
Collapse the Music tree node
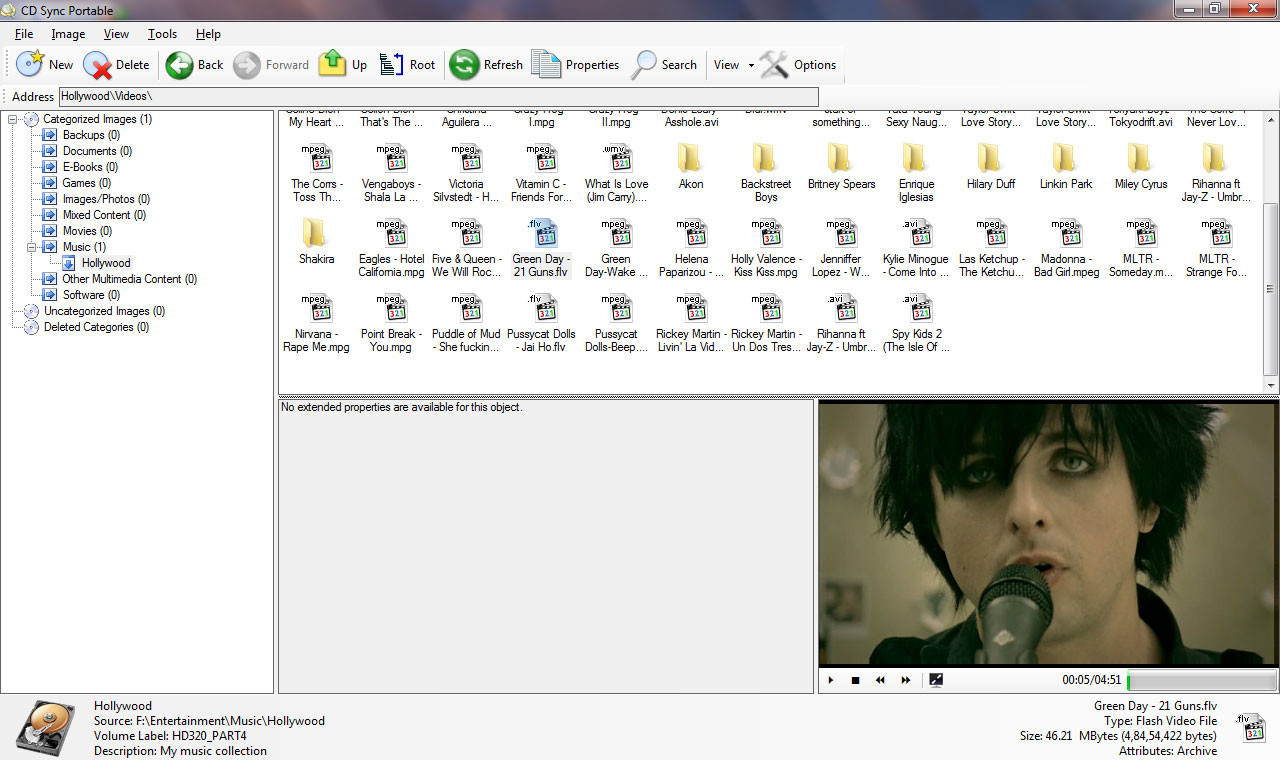pyautogui.click(x=33, y=247)
